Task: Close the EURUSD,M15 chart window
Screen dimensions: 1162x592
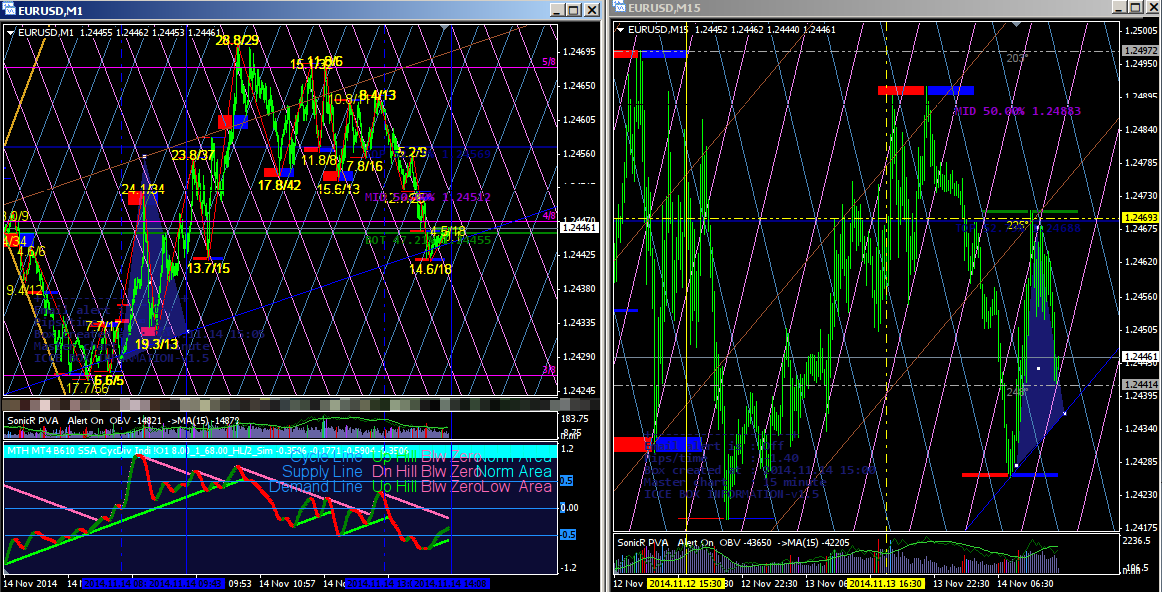Action: click(x=1155, y=7)
